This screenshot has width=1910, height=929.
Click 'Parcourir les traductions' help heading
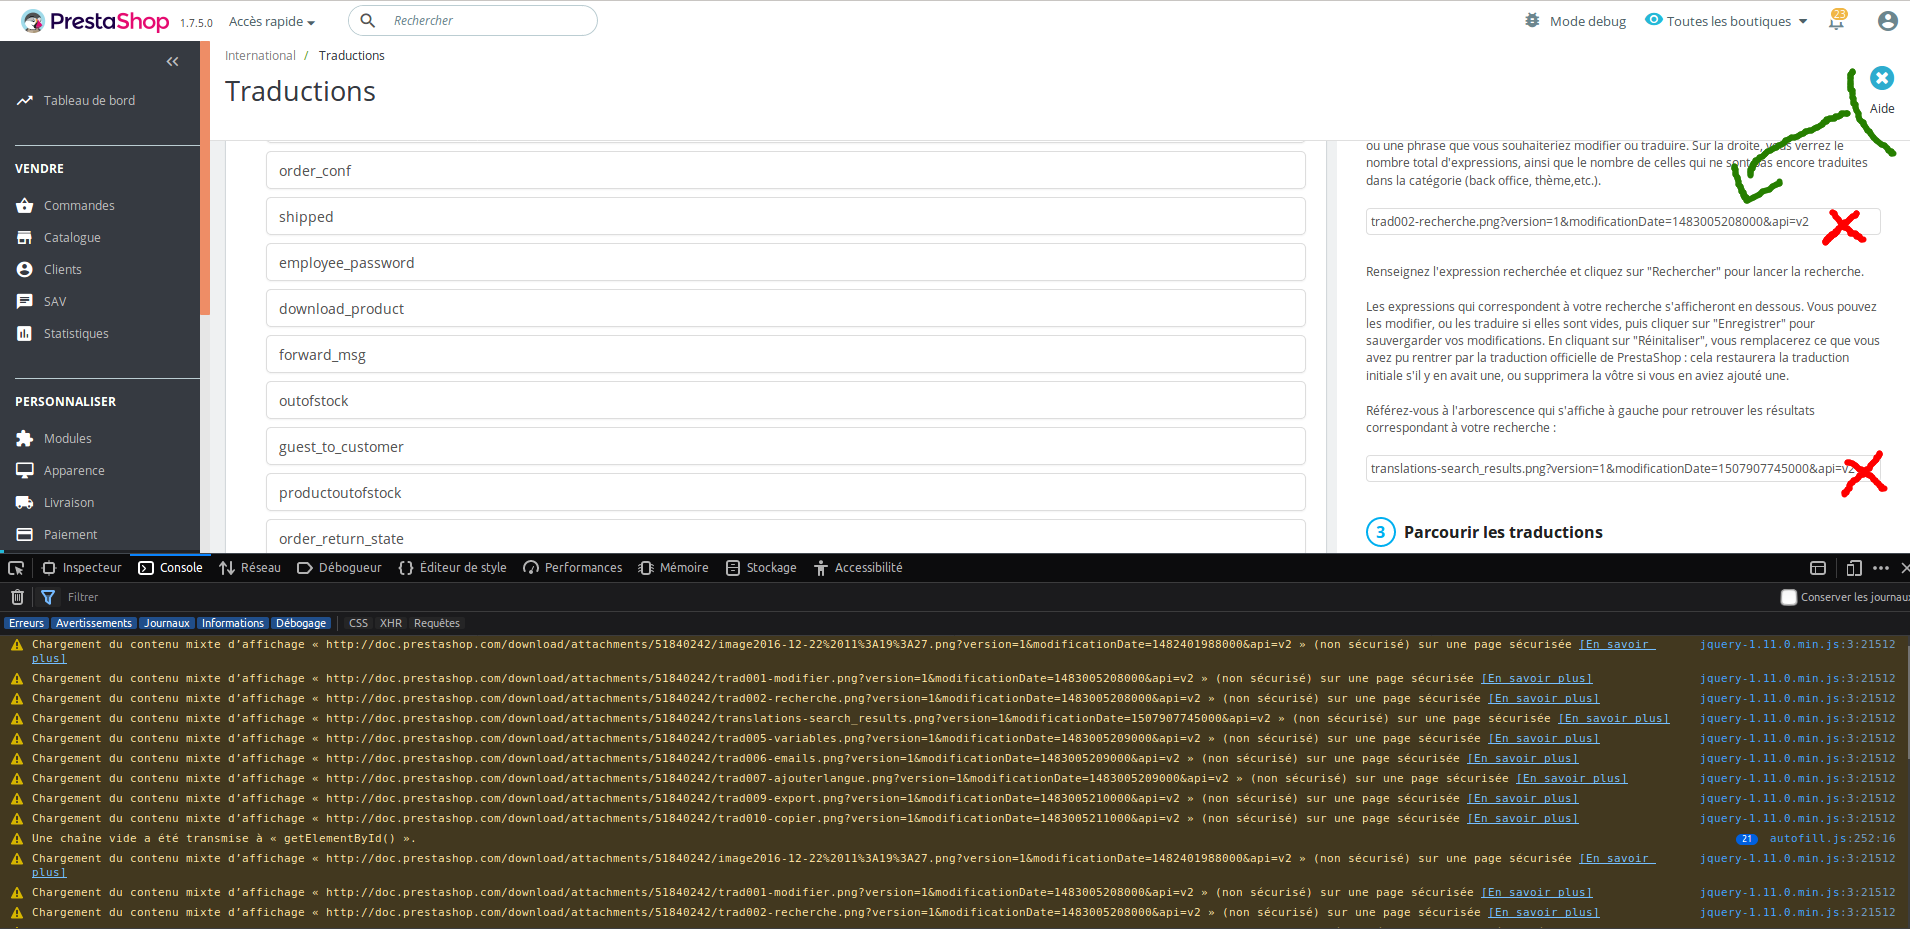1503,532
